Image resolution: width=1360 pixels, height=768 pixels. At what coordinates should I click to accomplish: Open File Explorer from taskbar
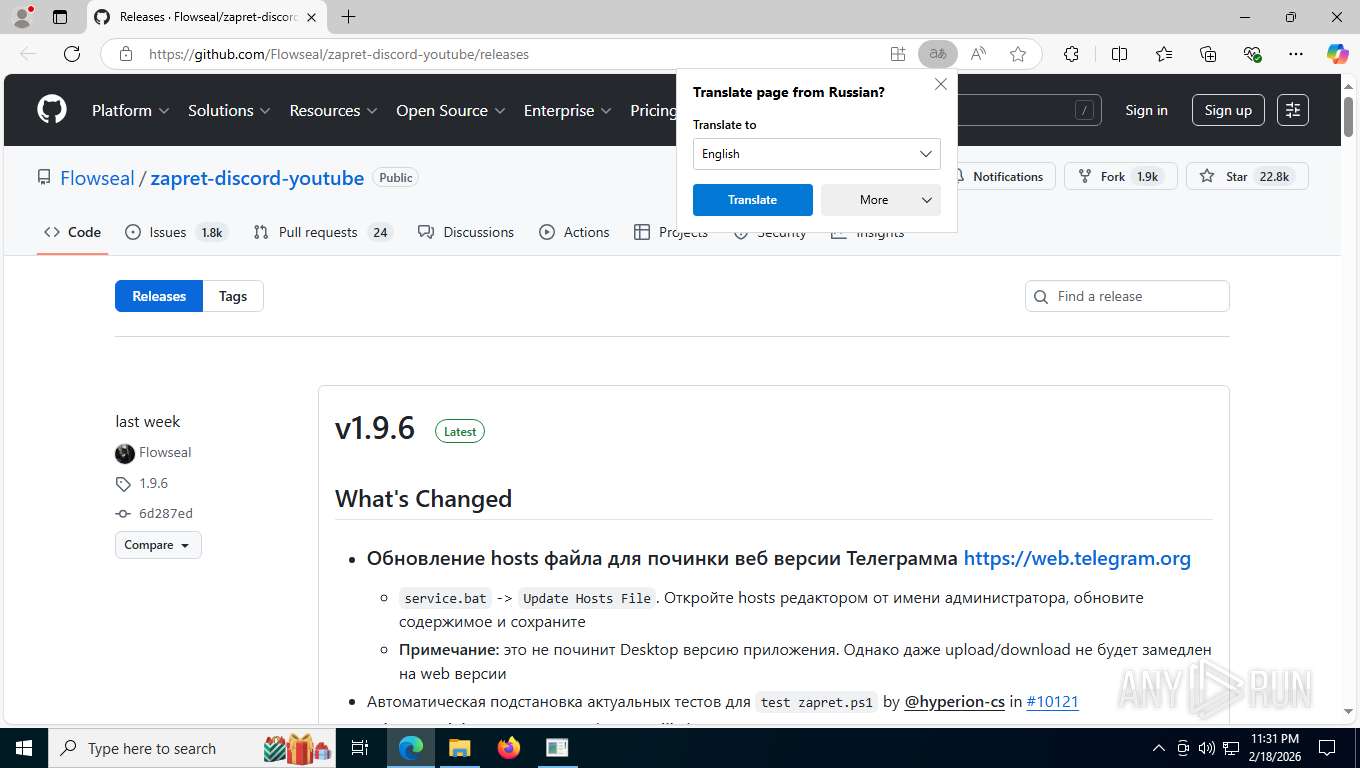click(x=459, y=748)
